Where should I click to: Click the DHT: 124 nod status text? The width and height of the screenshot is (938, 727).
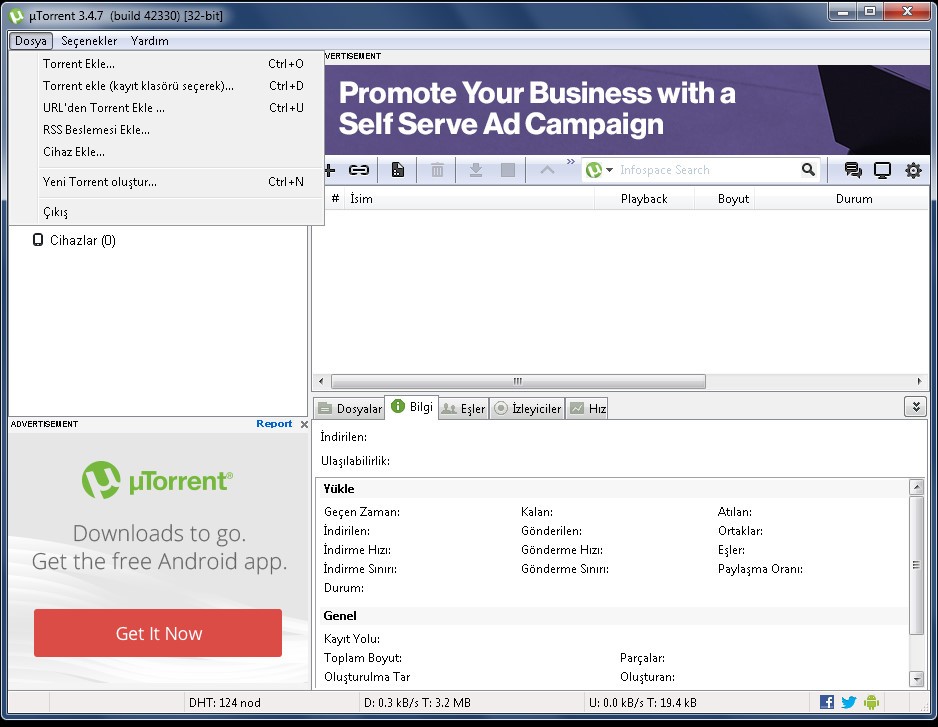coord(225,703)
